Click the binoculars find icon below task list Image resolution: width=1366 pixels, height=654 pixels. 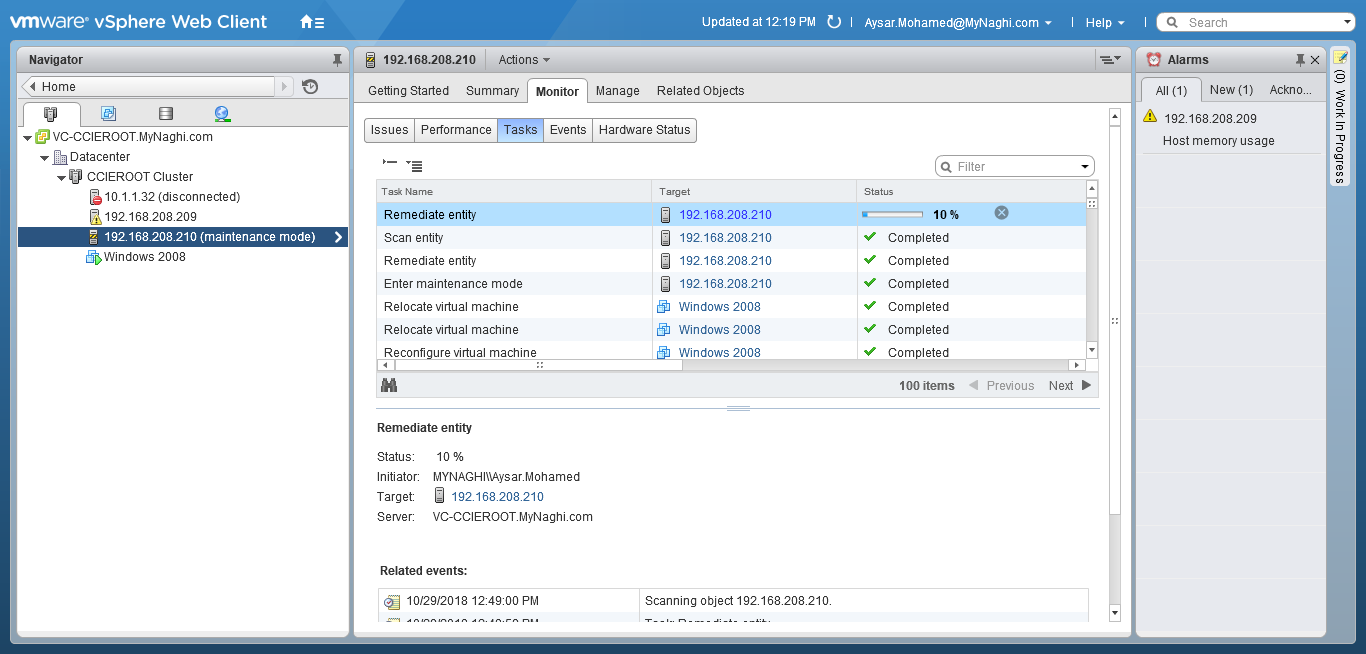pos(389,385)
